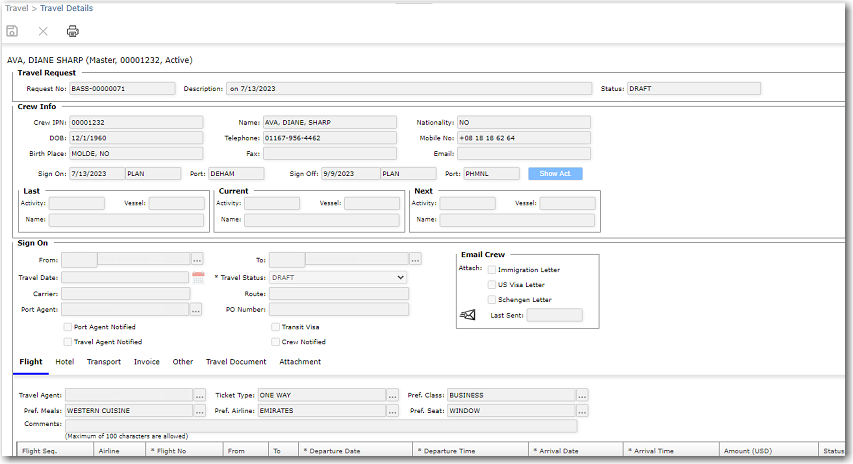The image size is (853, 464).
Task: Open lookup for Pref. Airline EMIRATES
Action: click(392, 411)
